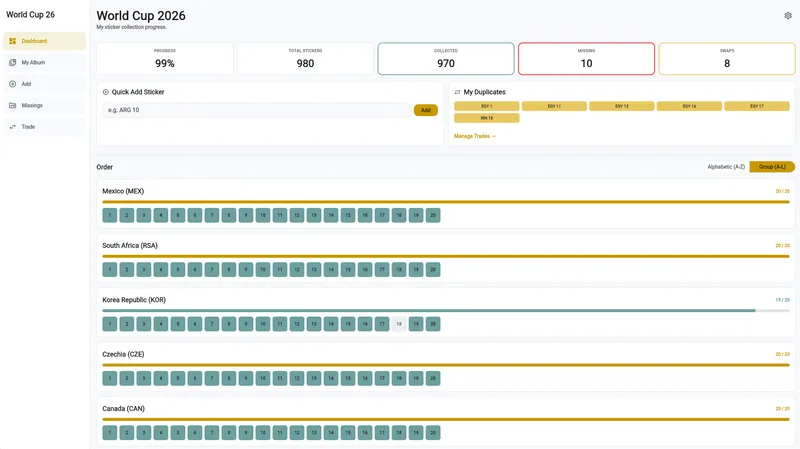Click the World Cup 2026 page title
This screenshot has height=449, width=800.
click(141, 16)
